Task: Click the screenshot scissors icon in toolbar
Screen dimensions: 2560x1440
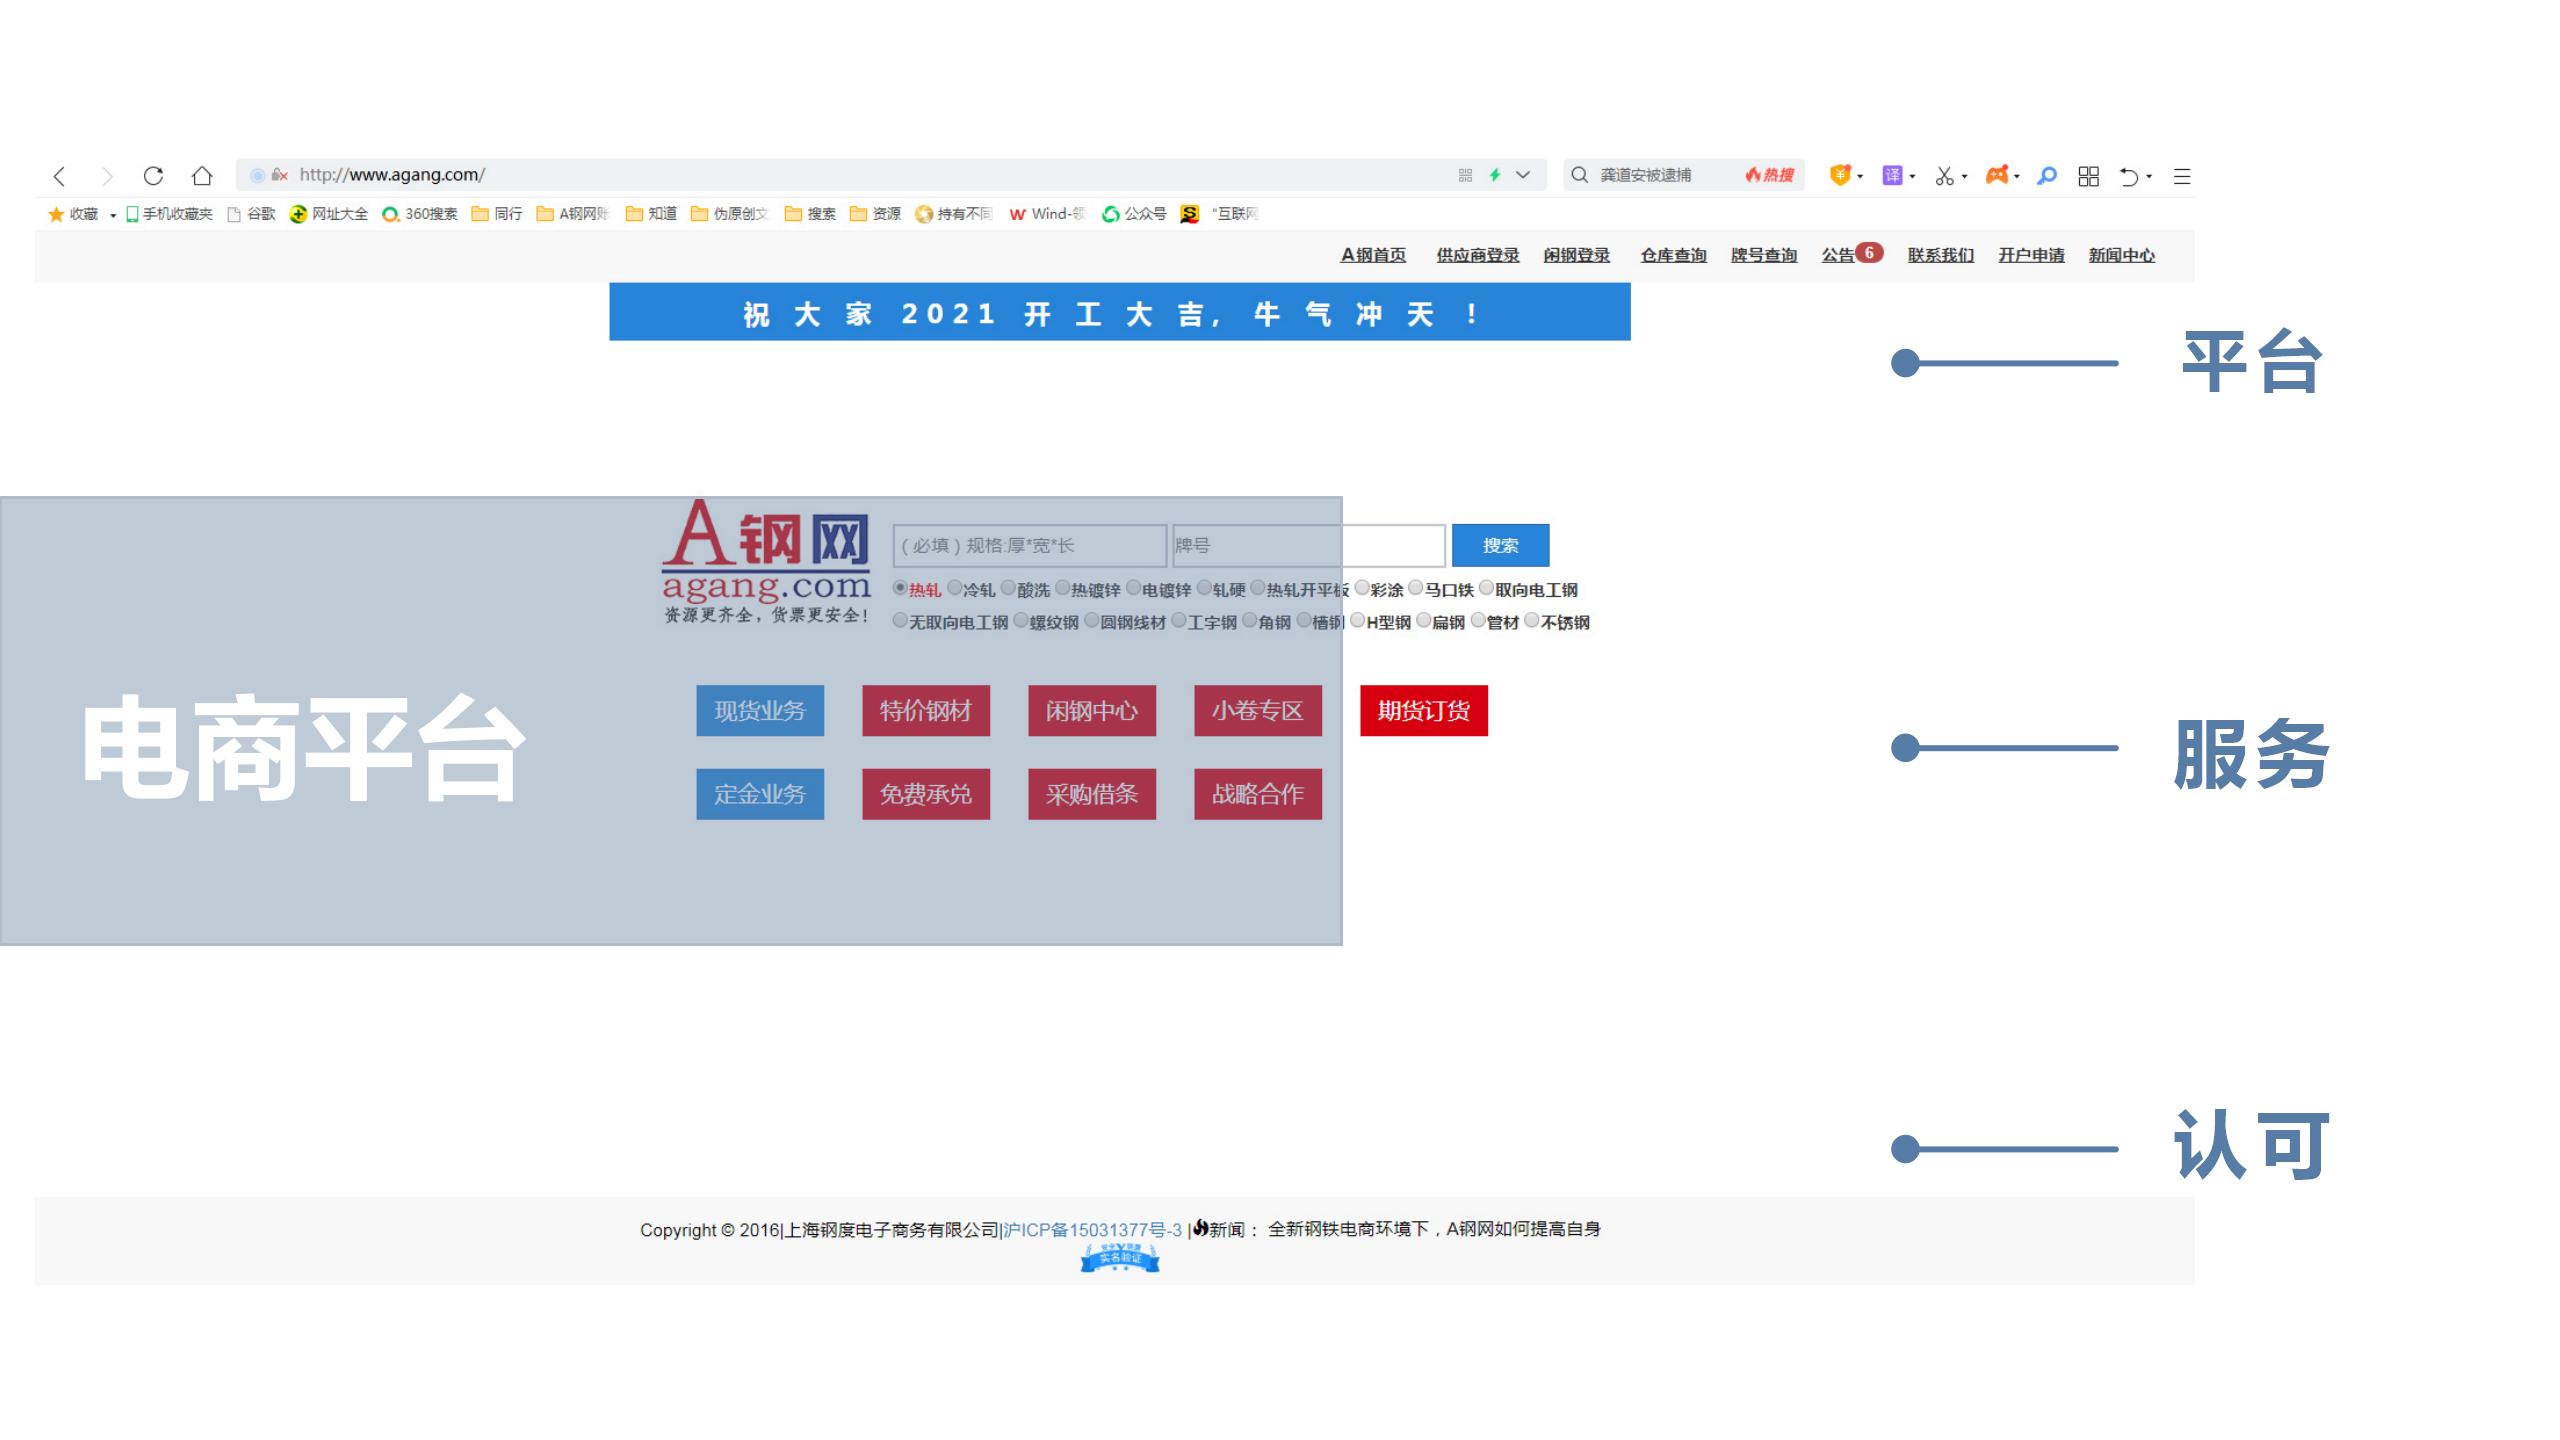Action: [x=1945, y=175]
